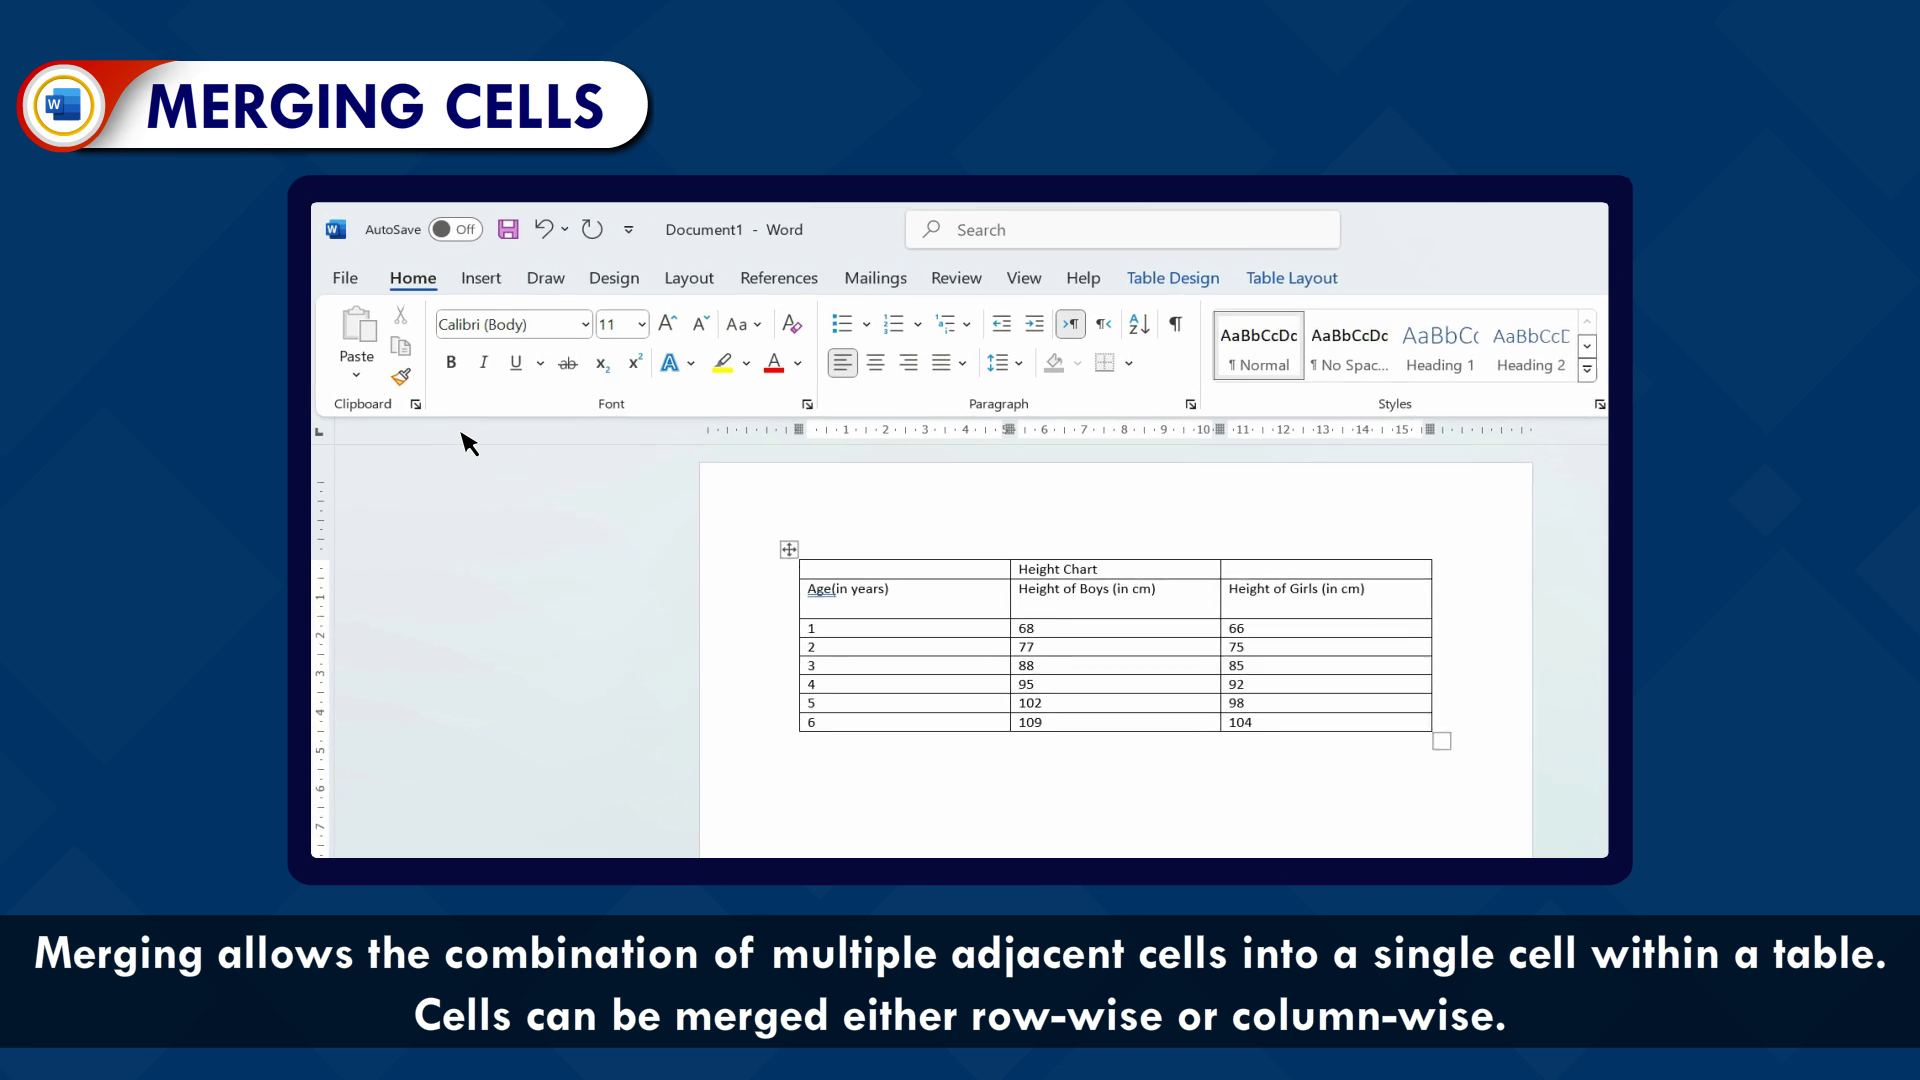Click the Clear All Formatting icon
This screenshot has width=1920, height=1080.
click(792, 324)
